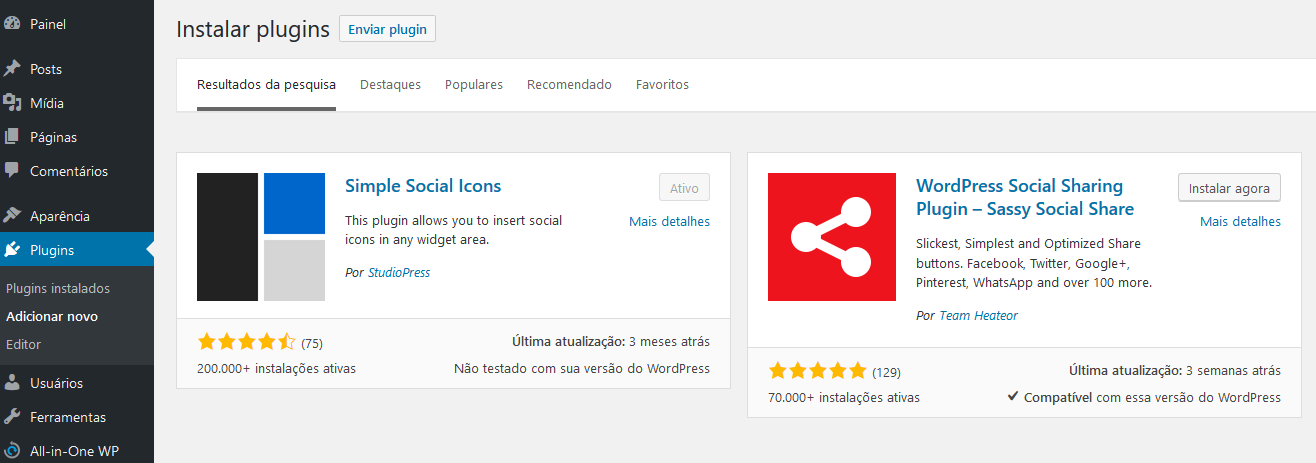Click the Sassy Social Share red thumbnail
This screenshot has height=463, width=1316.
point(832,237)
